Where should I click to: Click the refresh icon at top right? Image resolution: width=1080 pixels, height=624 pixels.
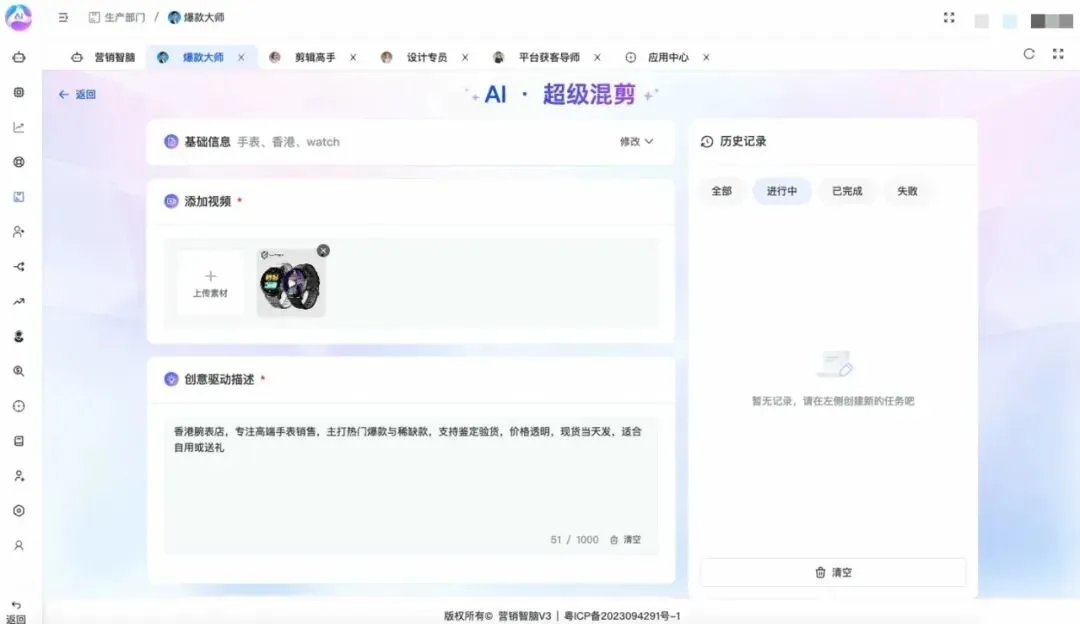pos(1029,55)
